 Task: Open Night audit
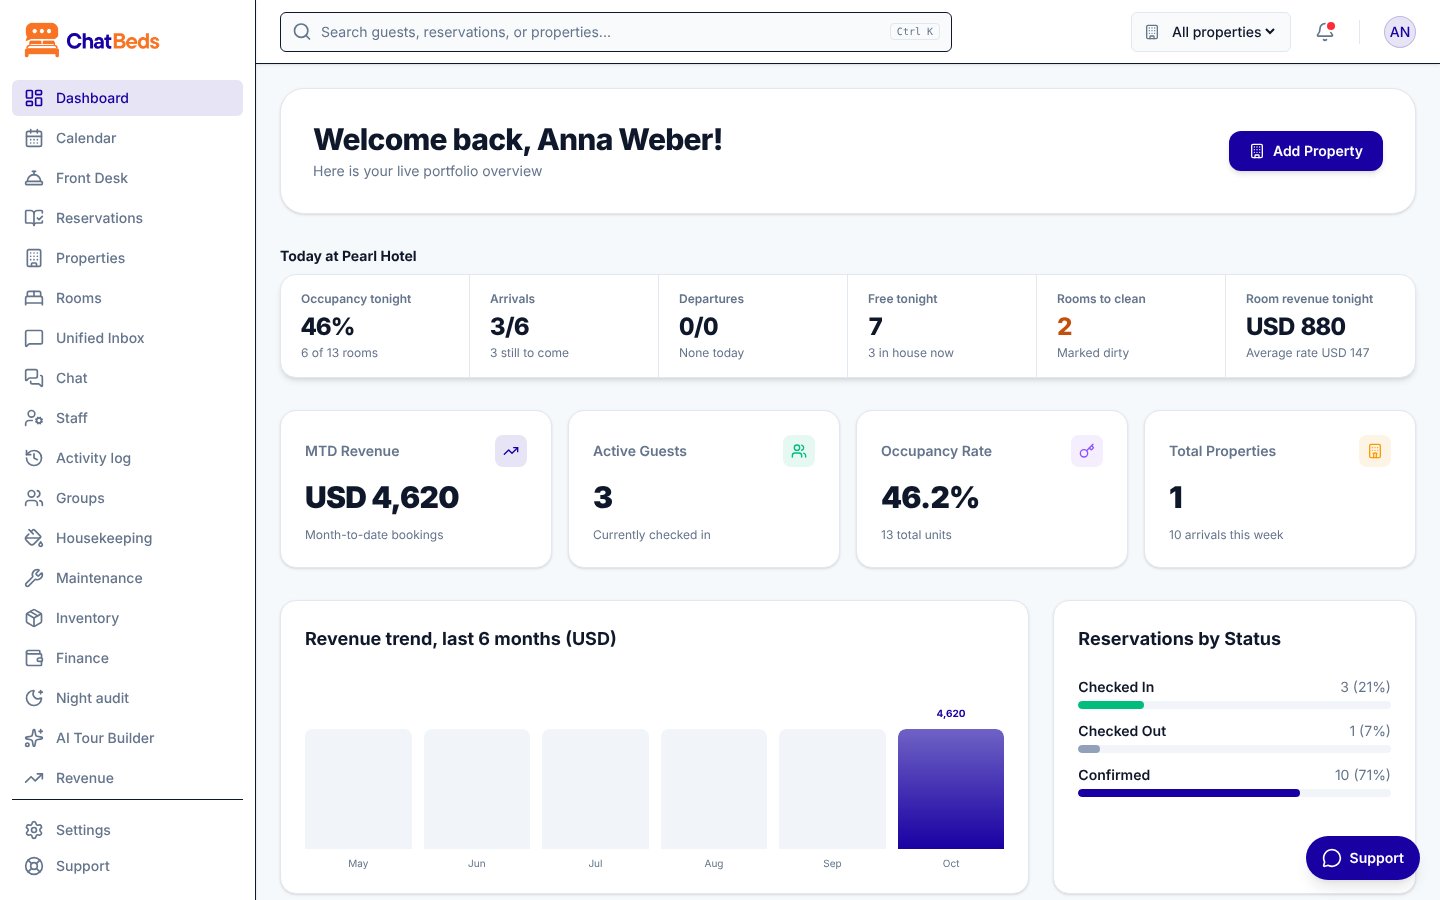[x=127, y=698]
